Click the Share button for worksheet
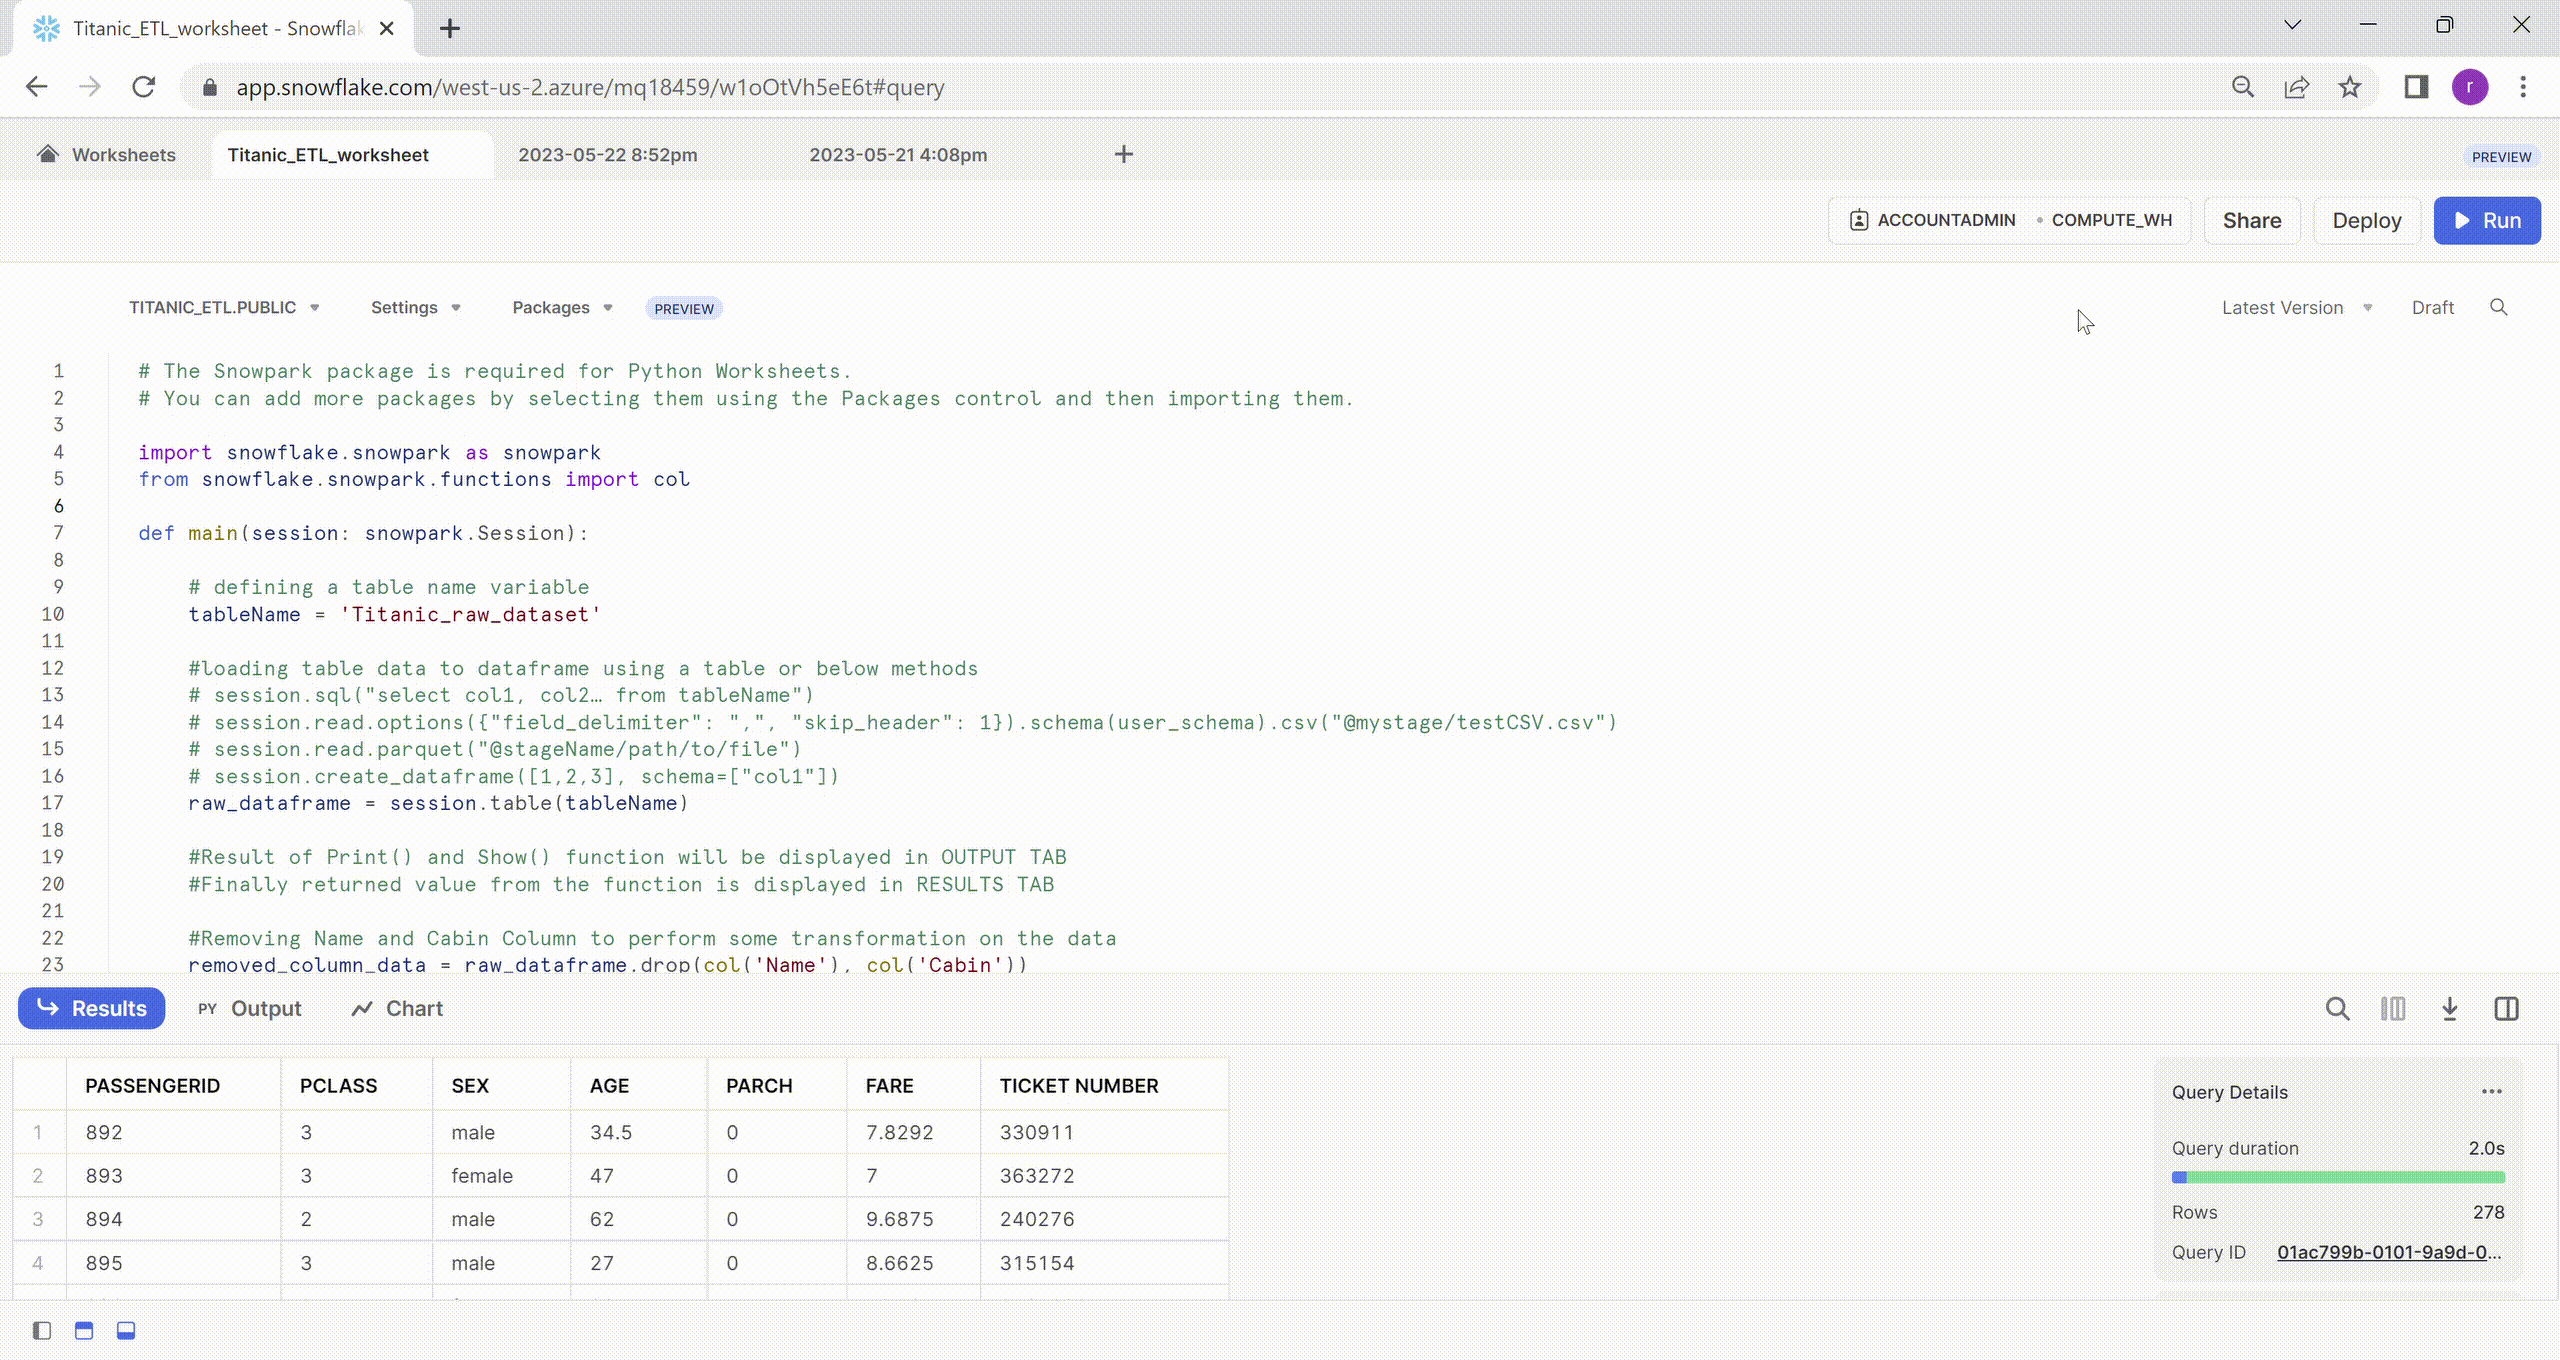 click(x=2252, y=218)
